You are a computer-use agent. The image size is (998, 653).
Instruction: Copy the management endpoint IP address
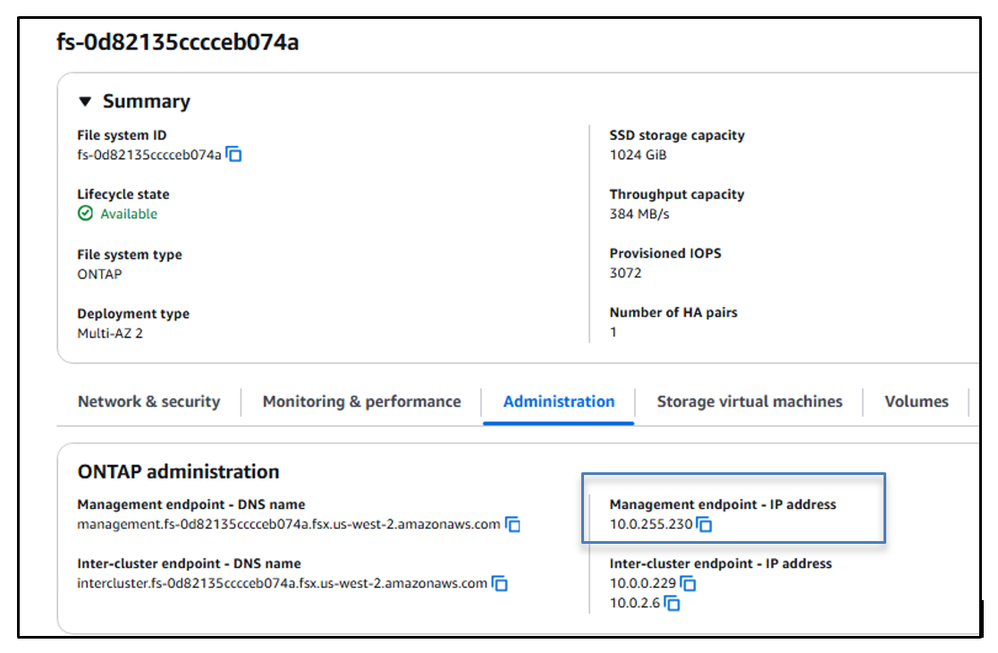tap(704, 524)
